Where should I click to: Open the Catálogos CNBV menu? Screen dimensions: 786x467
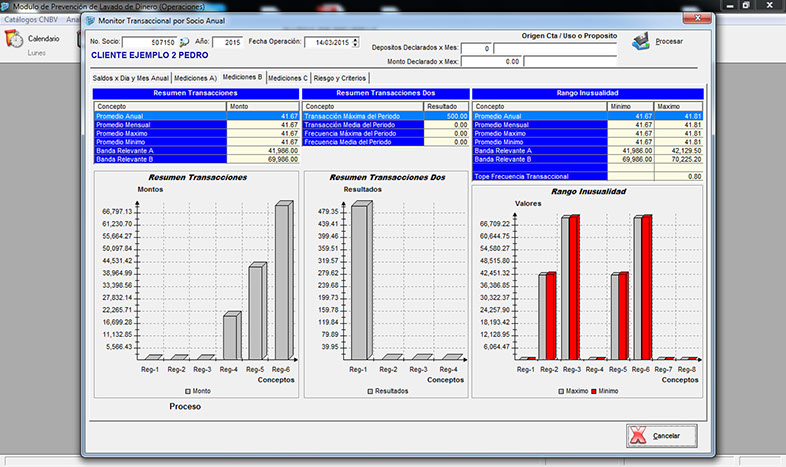[x=32, y=19]
